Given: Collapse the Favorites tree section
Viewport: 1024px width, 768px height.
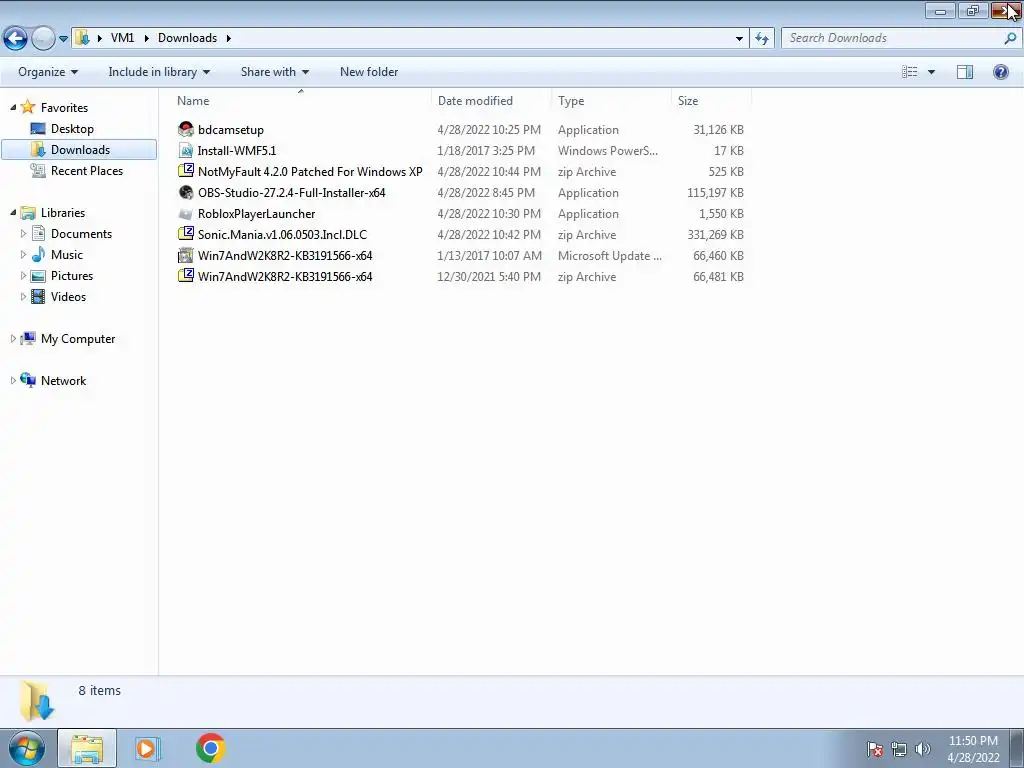Looking at the screenshot, I should pos(12,107).
